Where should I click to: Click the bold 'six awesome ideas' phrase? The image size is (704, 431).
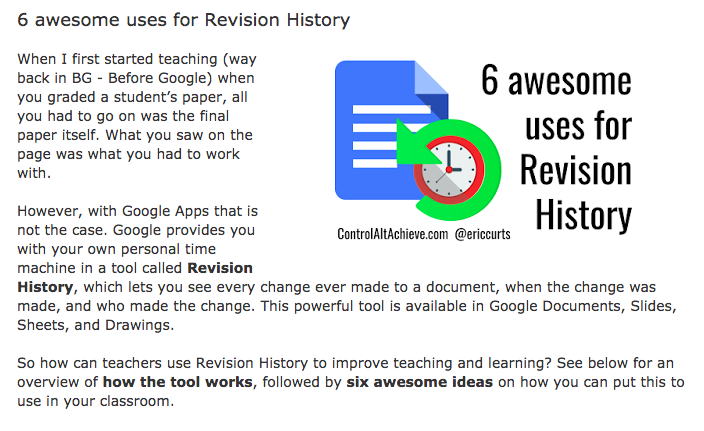point(419,382)
